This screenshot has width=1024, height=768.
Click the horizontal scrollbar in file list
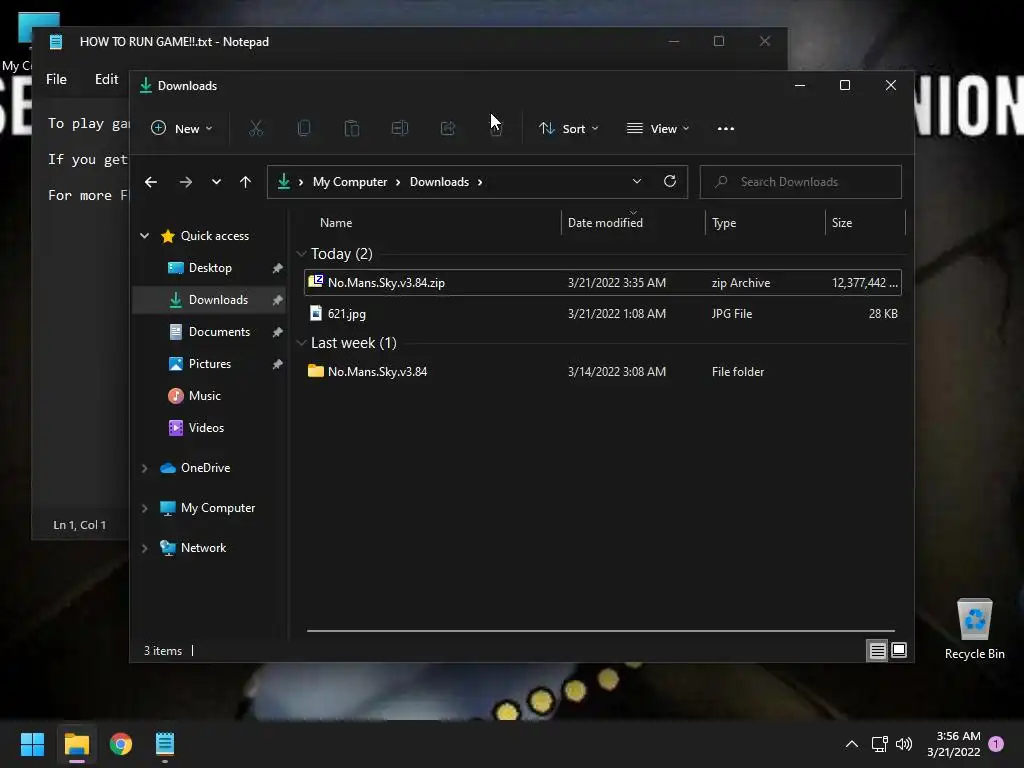coord(600,630)
